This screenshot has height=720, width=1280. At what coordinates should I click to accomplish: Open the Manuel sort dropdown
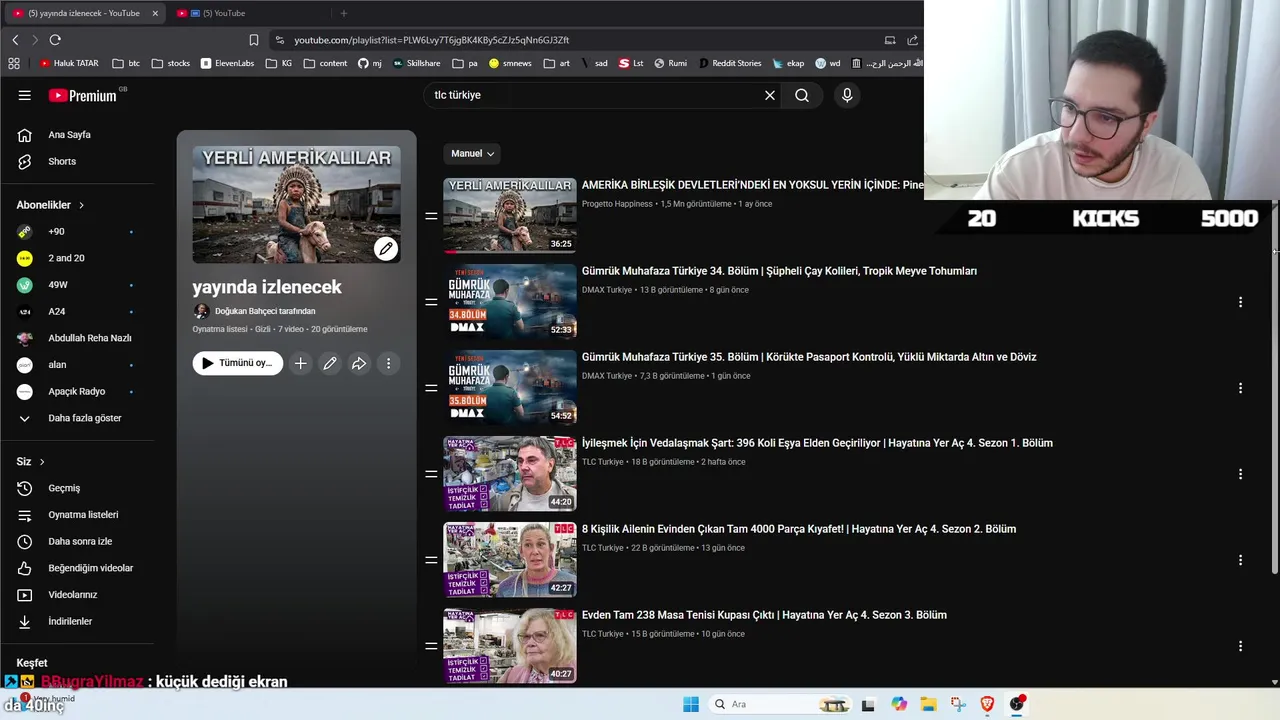[x=472, y=153]
